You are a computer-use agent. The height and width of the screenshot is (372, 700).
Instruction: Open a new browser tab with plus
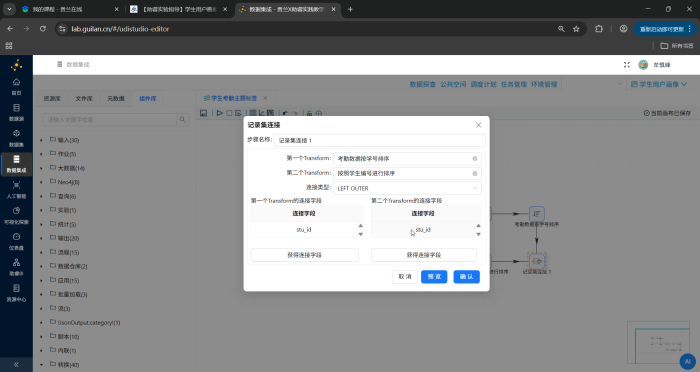pos(350,9)
